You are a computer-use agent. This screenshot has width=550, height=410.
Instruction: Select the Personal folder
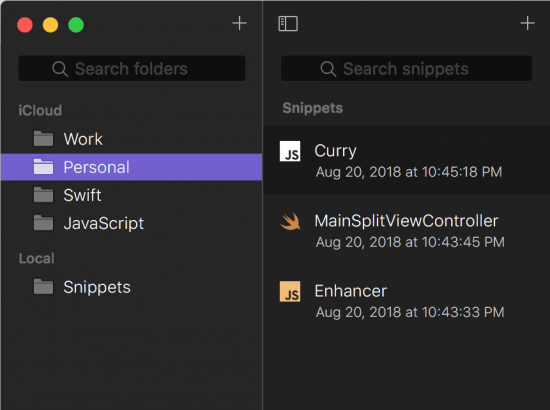(x=132, y=167)
